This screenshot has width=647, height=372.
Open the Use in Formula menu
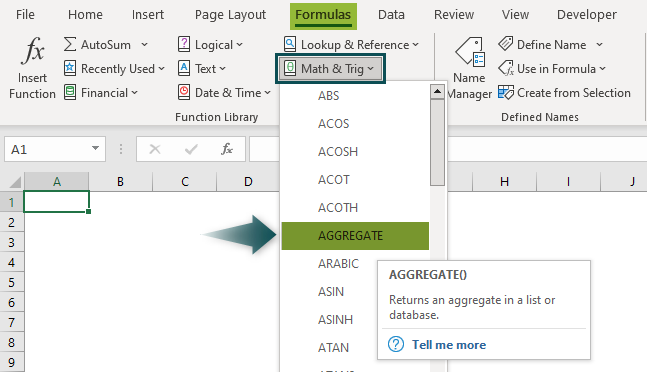(x=552, y=68)
